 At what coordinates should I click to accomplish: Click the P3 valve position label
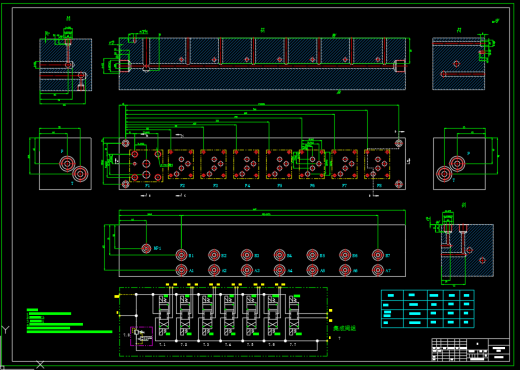click(x=215, y=186)
